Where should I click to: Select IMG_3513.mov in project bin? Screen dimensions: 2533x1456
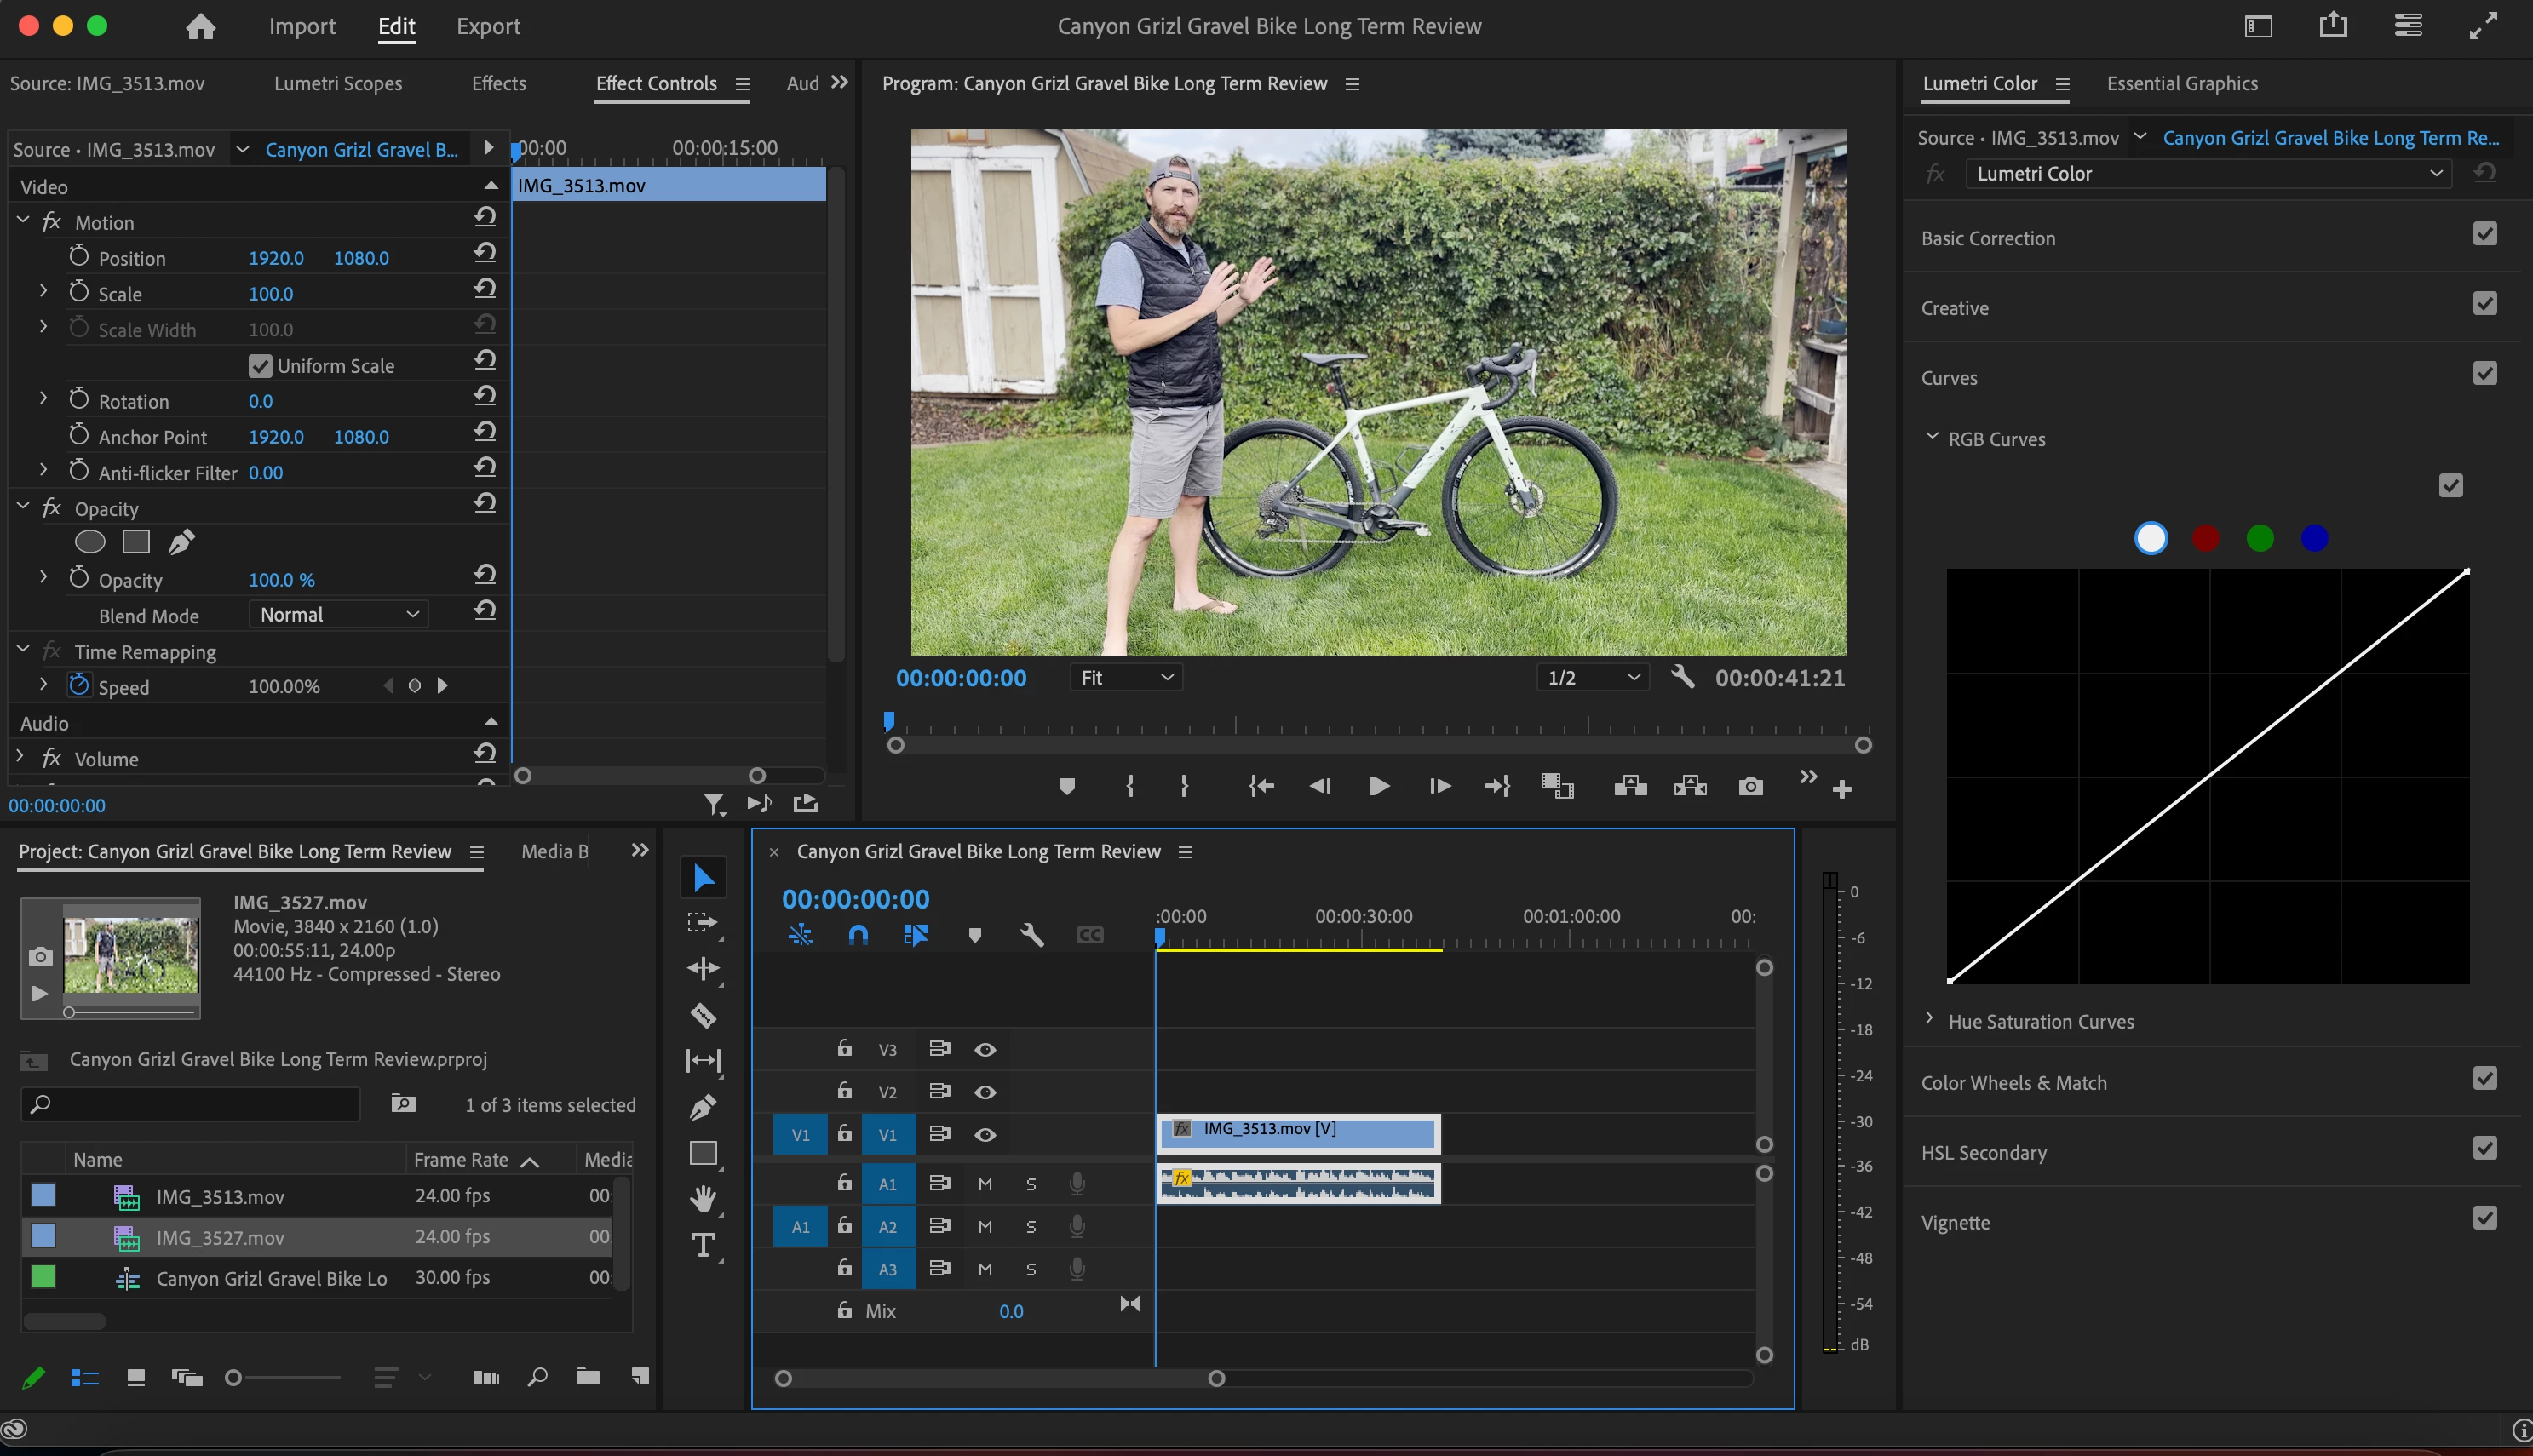(220, 1197)
